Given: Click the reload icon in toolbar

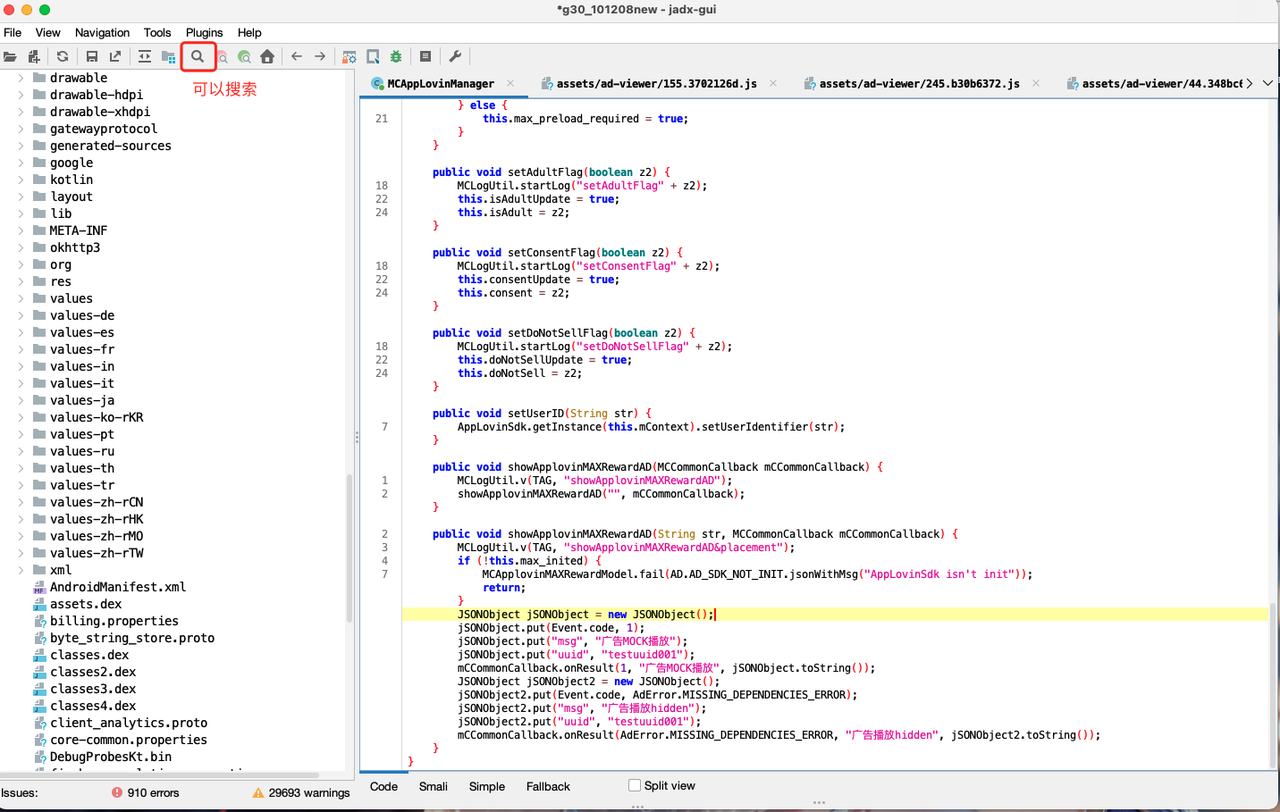Looking at the screenshot, I should tap(62, 57).
